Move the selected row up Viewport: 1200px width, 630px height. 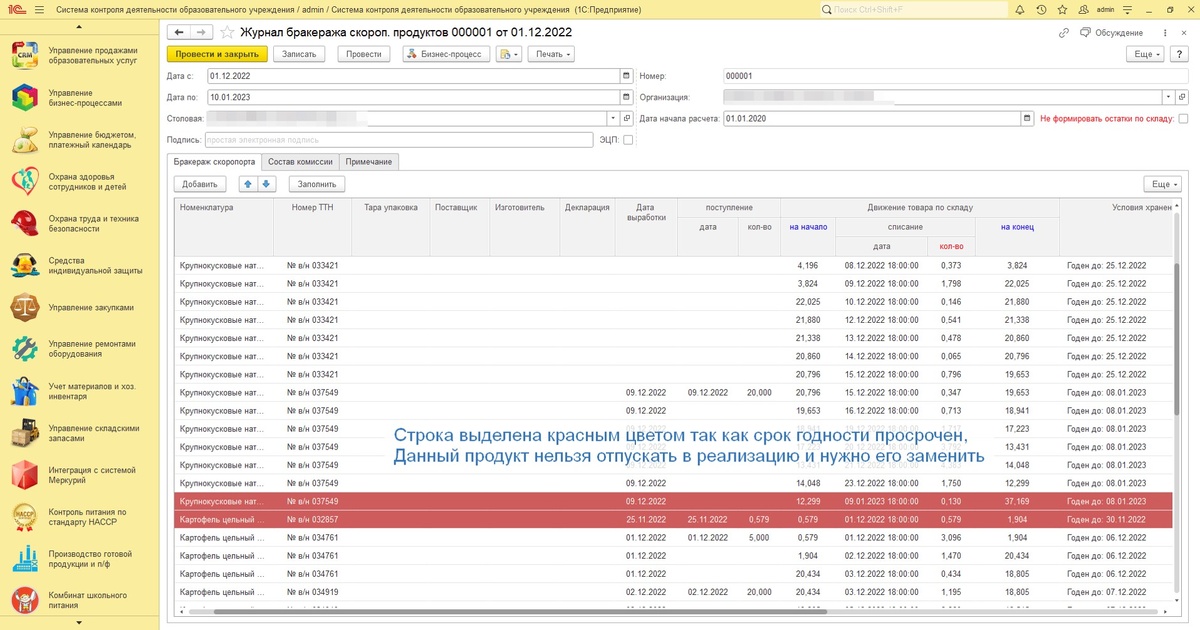pos(246,184)
